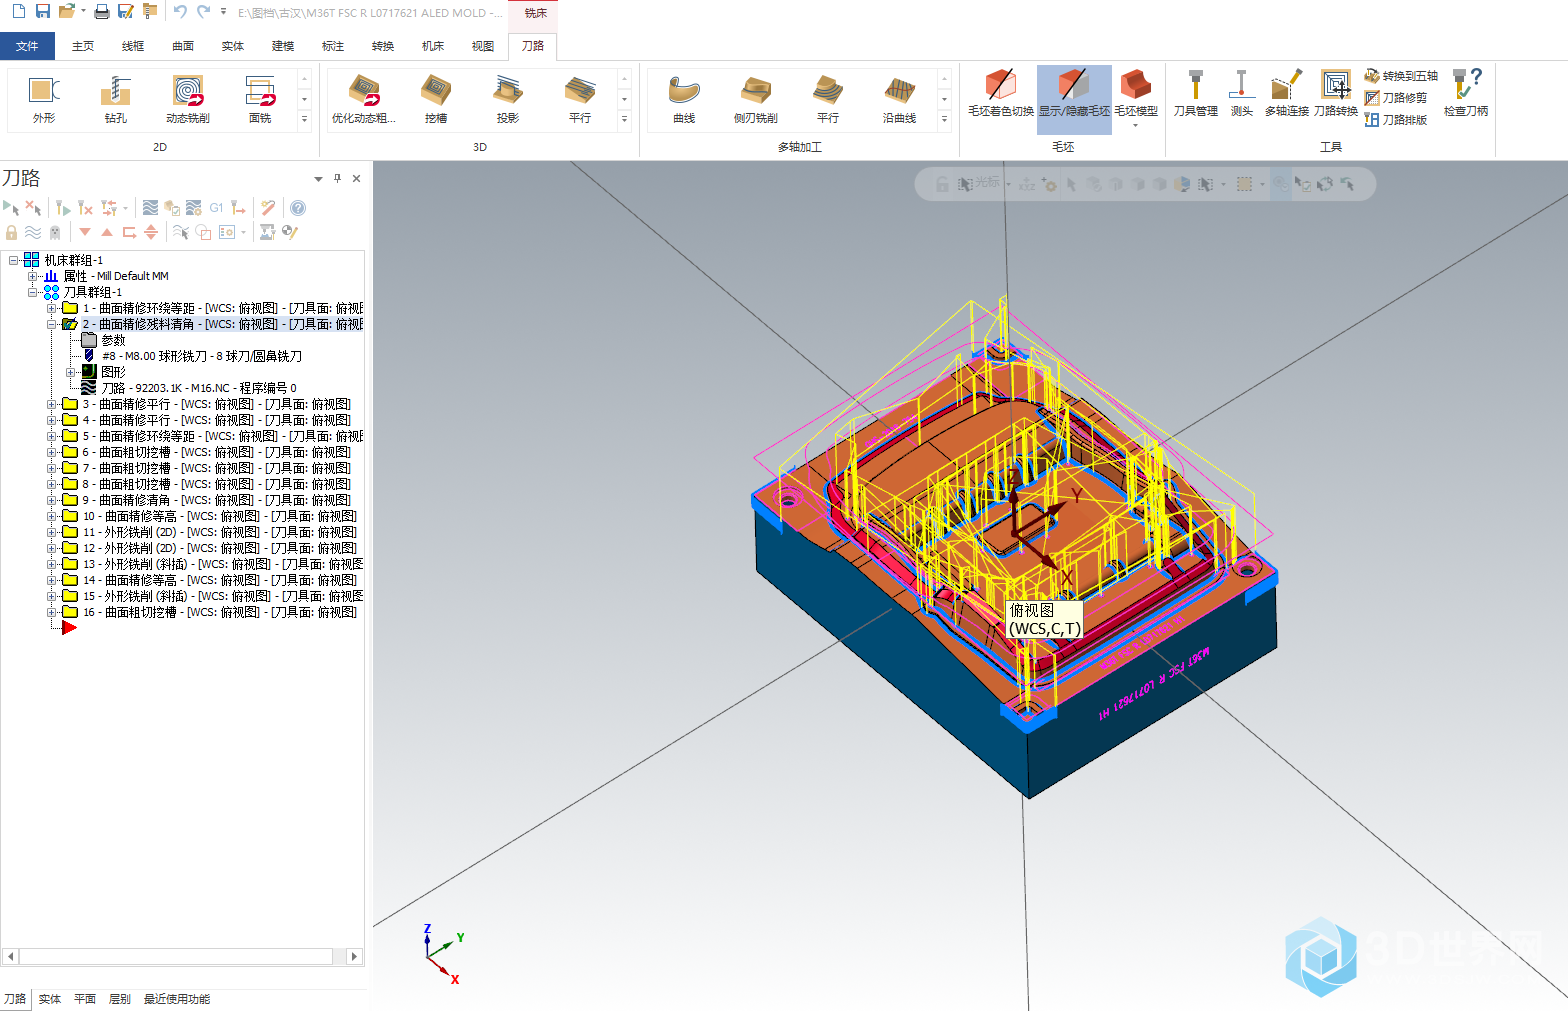Screen dimensions: 1568x1011
Task: Pick the 投影 project toolpath icon
Action: tap(508, 99)
